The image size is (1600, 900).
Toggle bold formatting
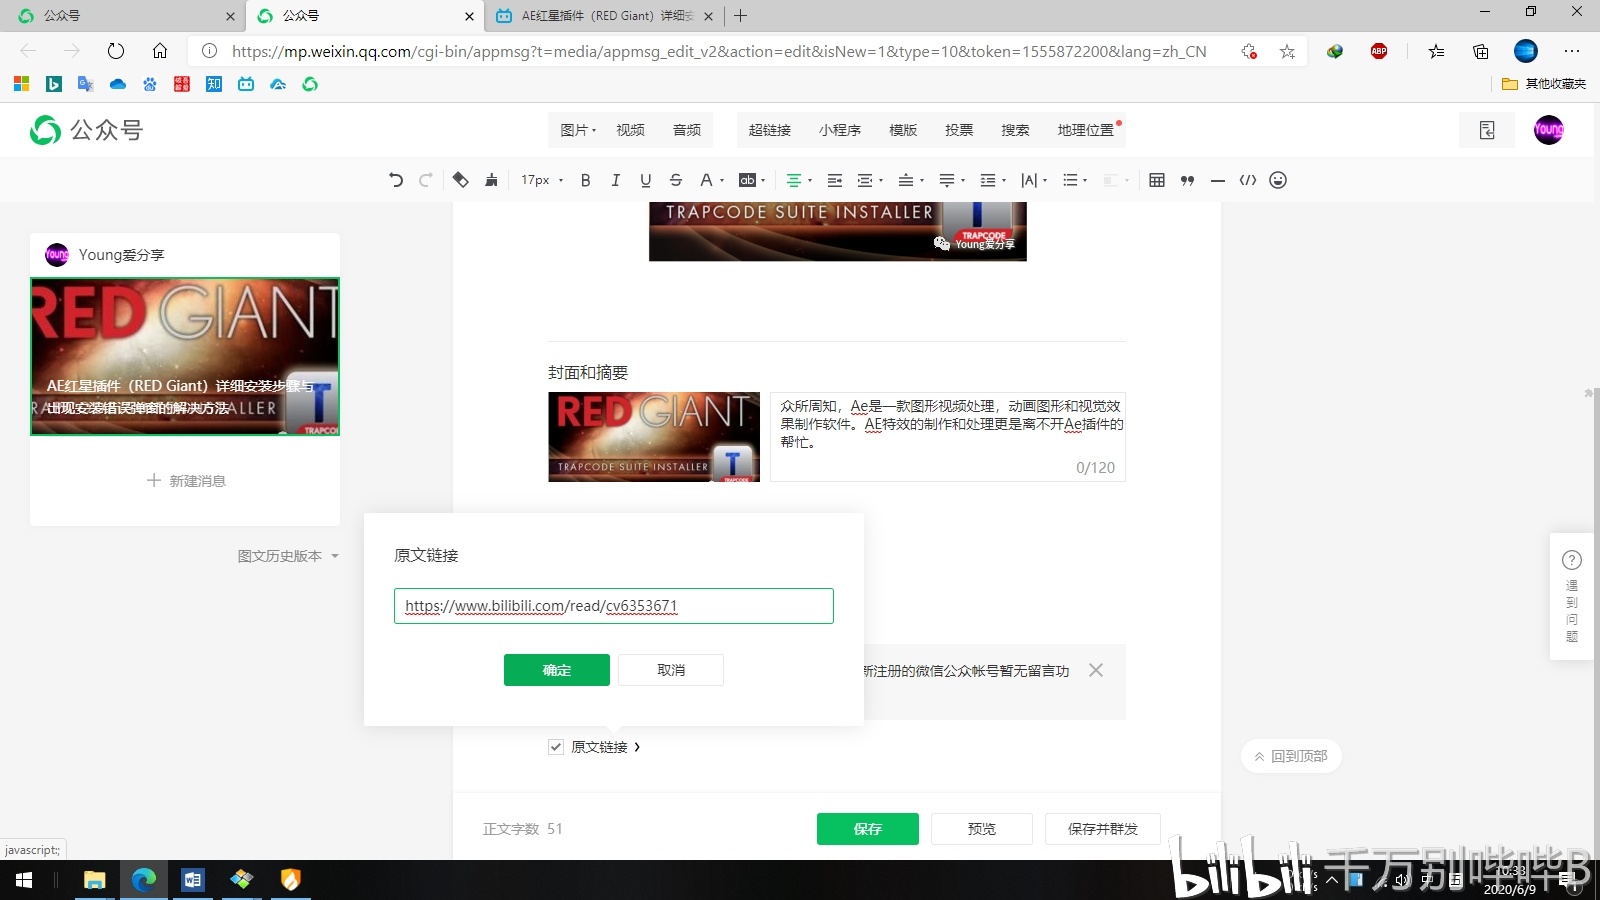pos(586,180)
